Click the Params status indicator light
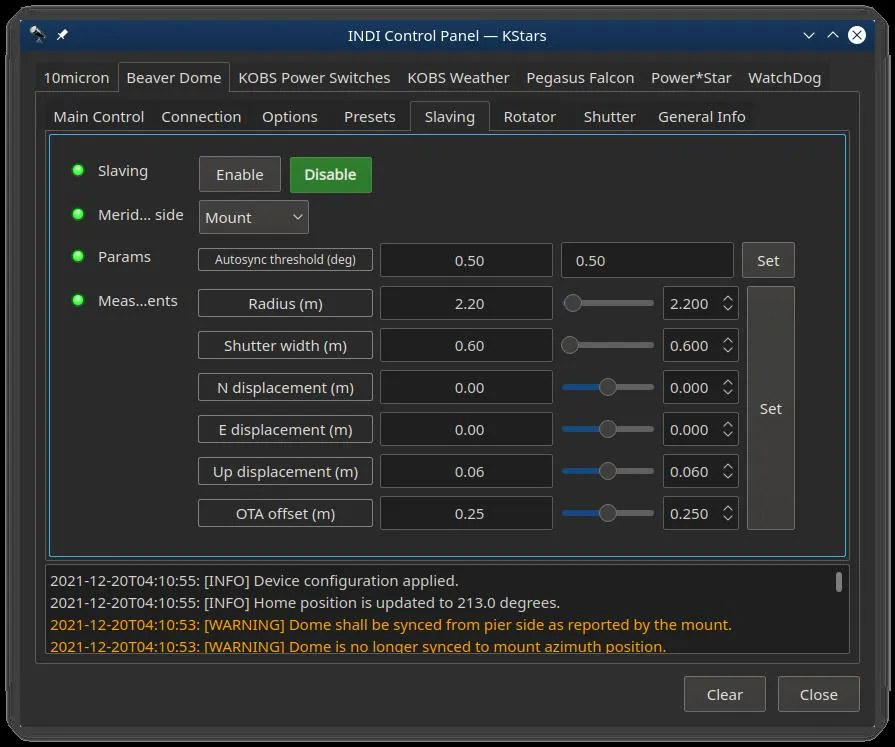895x747 pixels. (x=78, y=256)
